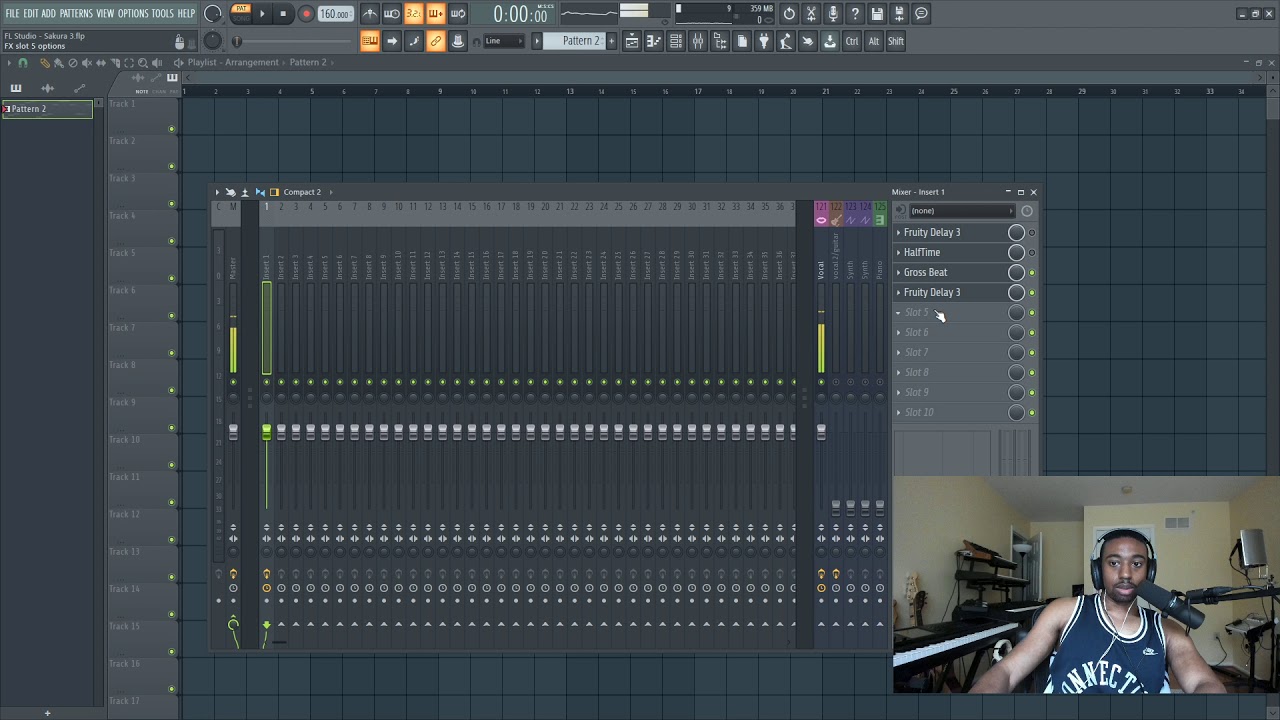This screenshot has height=720, width=1280.
Task: Click the Stop button in the transport
Action: 284,14
